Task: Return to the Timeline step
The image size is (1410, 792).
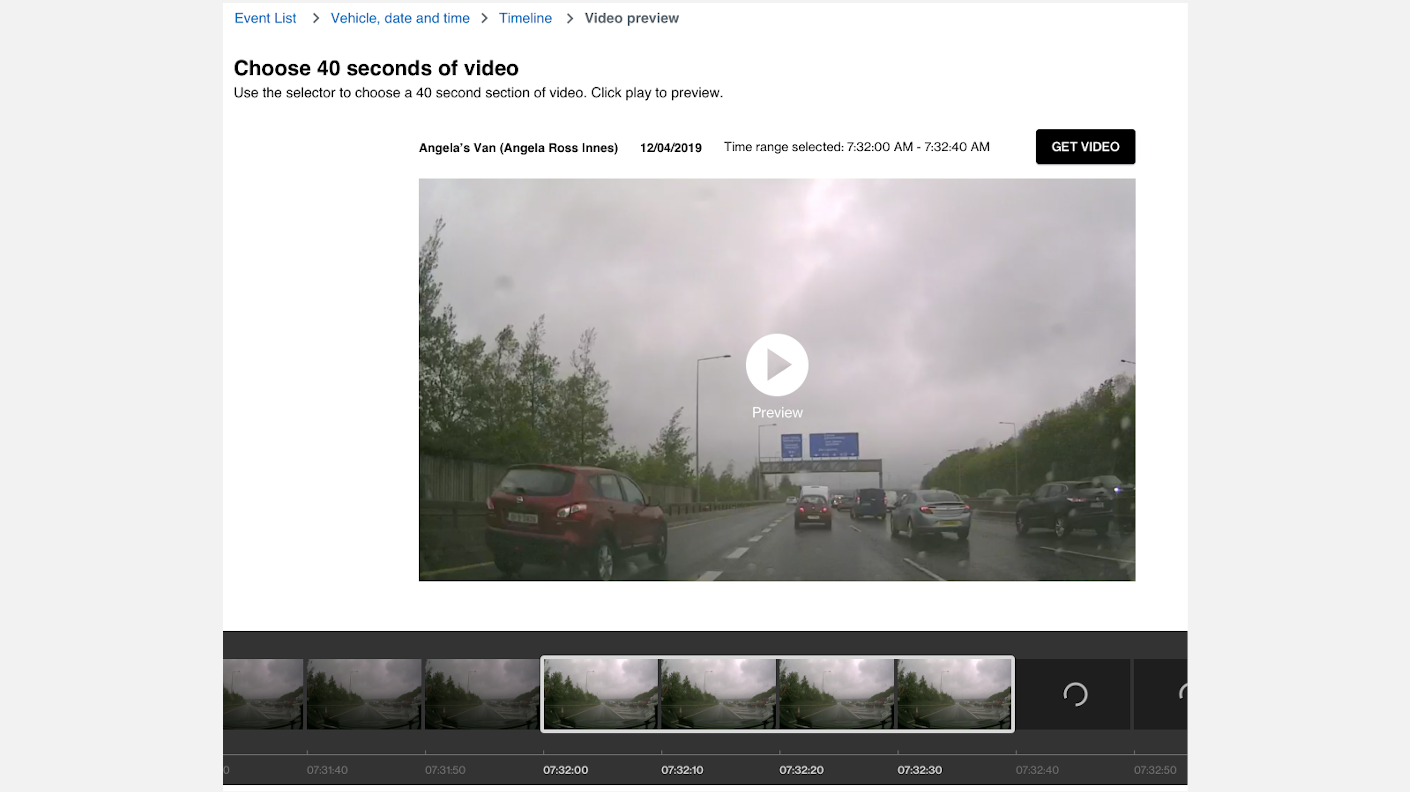Action: (x=525, y=18)
